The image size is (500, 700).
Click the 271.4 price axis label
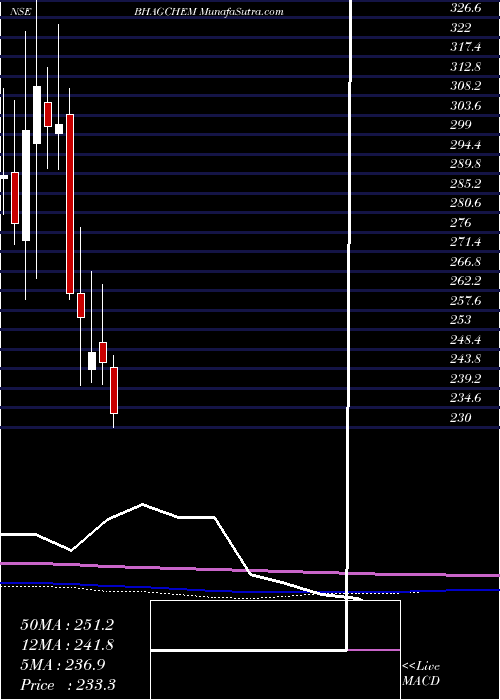coord(465,242)
